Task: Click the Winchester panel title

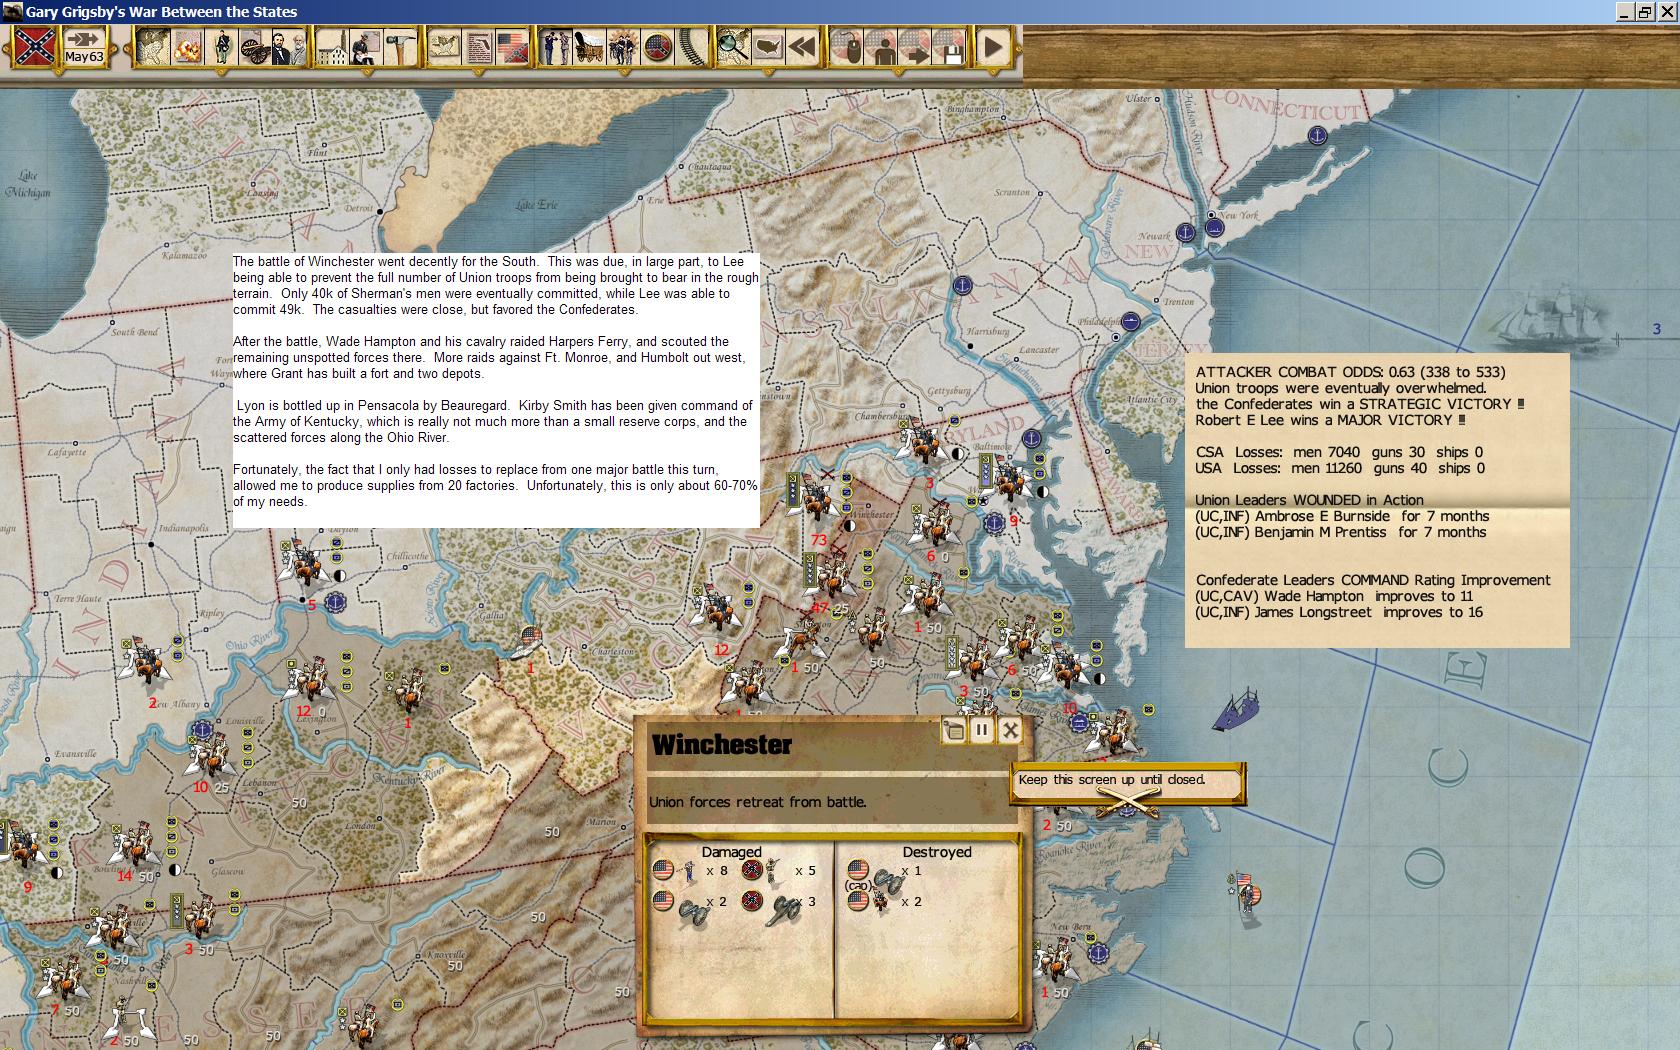Action: 721,745
